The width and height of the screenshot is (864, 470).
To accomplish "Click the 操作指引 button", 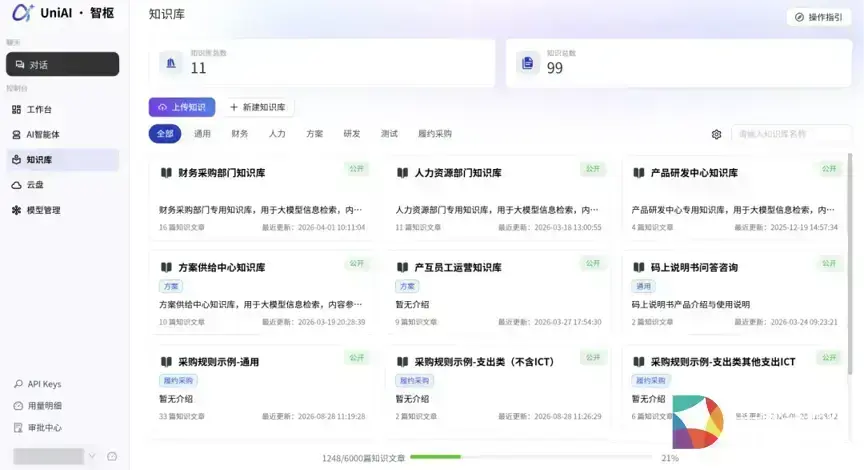I will [x=819, y=17].
